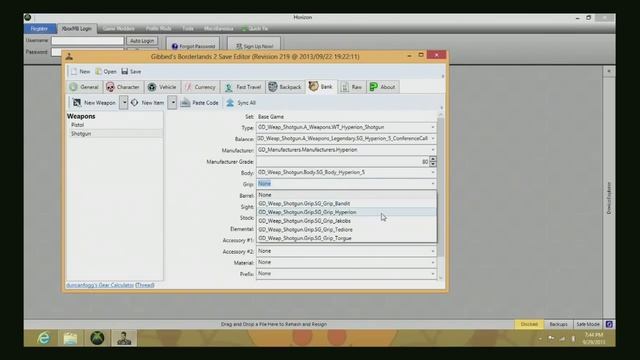Screen dimensions: 640x360
Task: Open Internet Explorer from the taskbar
Action: [x=44, y=338]
